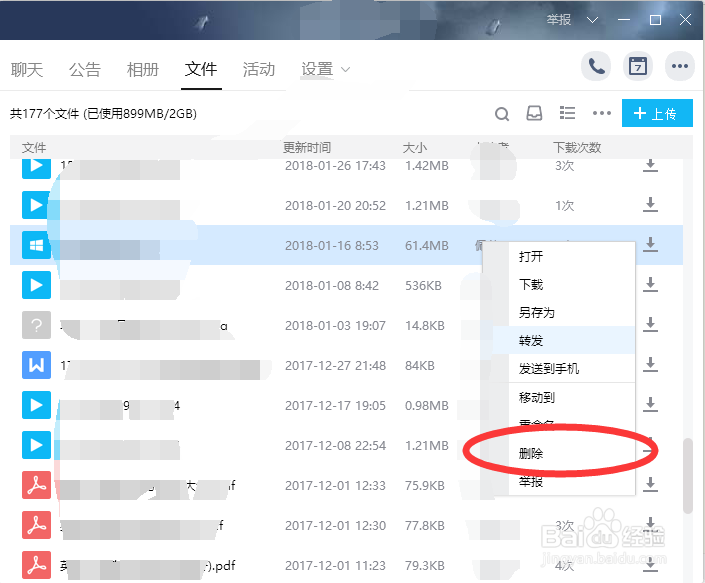Sort by 文件 name column header
Viewport: 705px width, 583px height.
point(34,147)
